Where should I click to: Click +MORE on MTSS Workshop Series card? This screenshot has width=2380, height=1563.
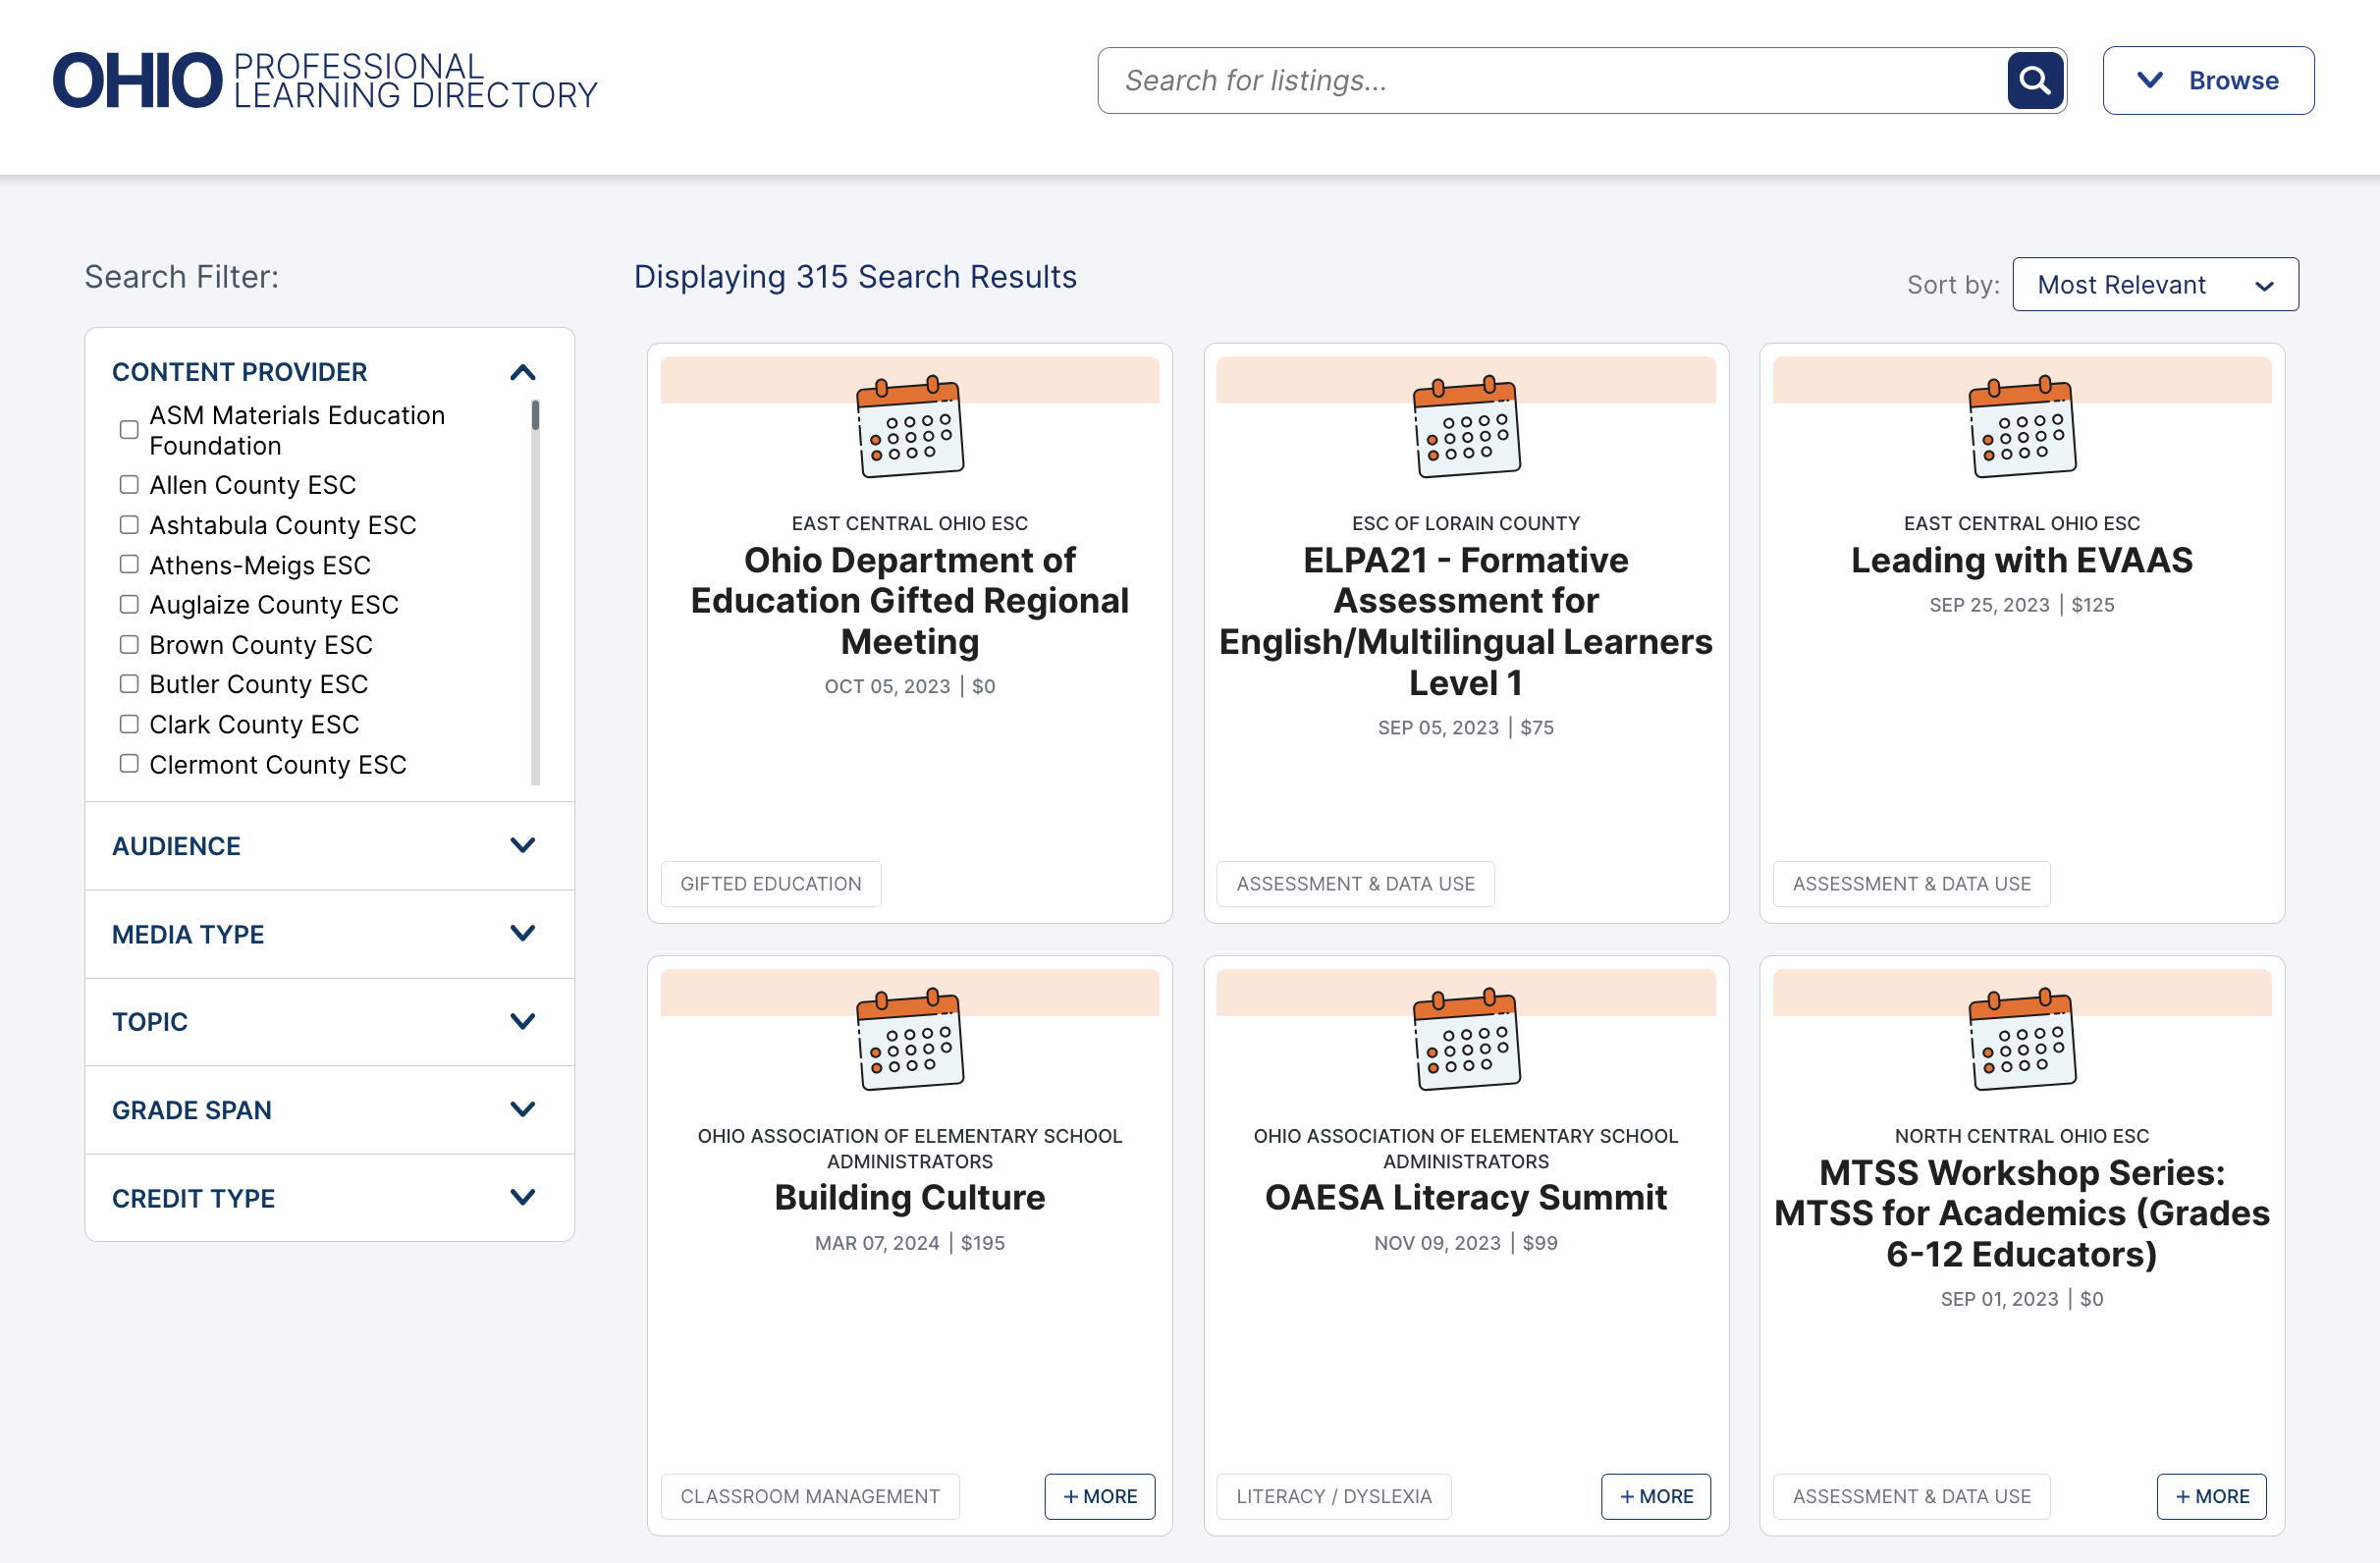[2212, 1496]
